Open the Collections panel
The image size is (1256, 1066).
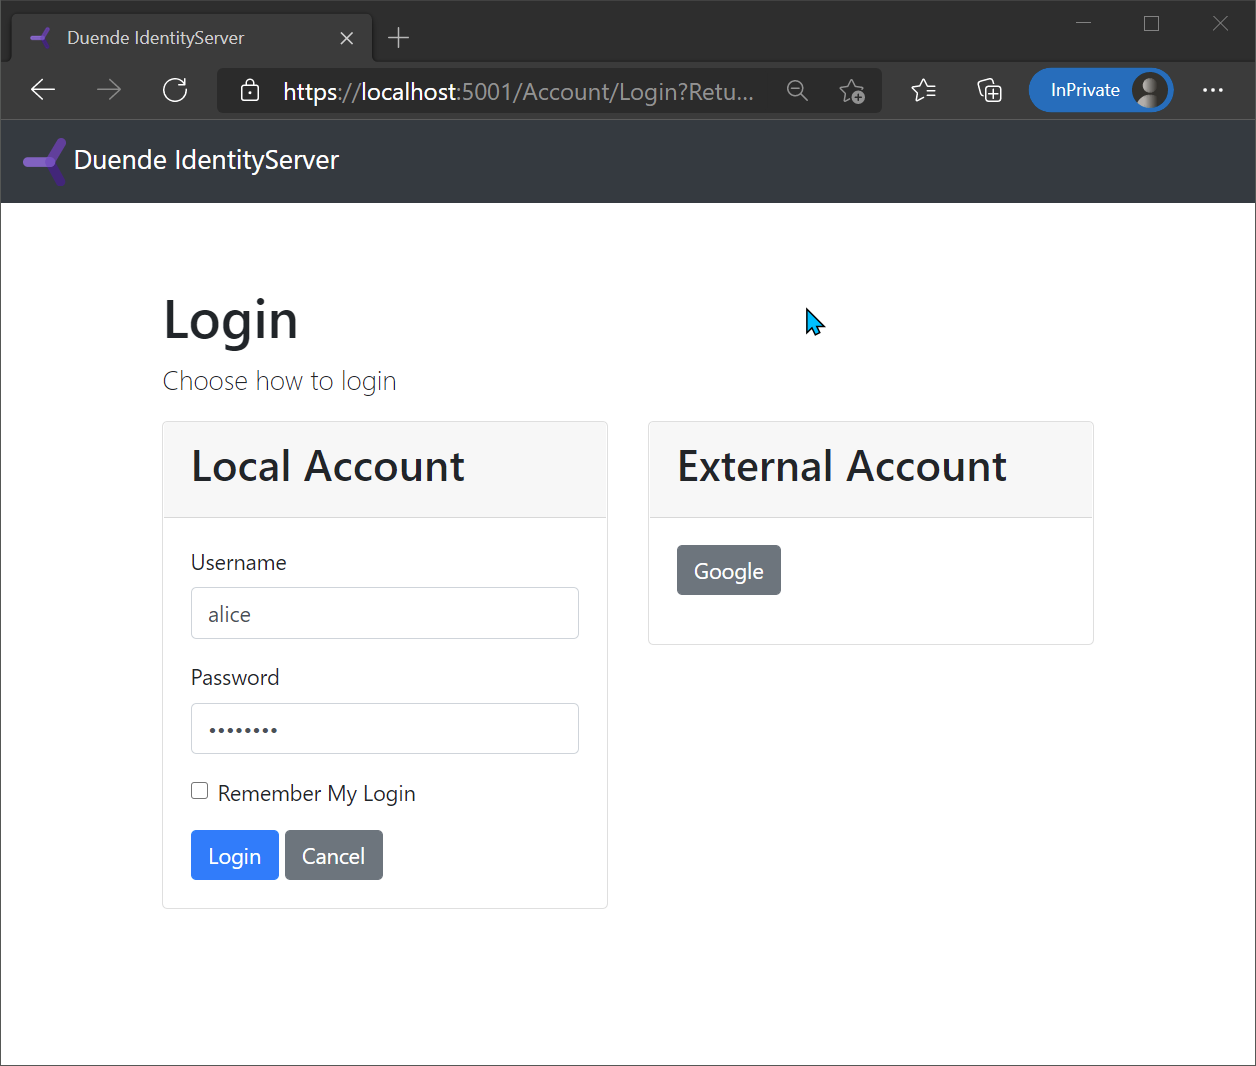point(990,90)
